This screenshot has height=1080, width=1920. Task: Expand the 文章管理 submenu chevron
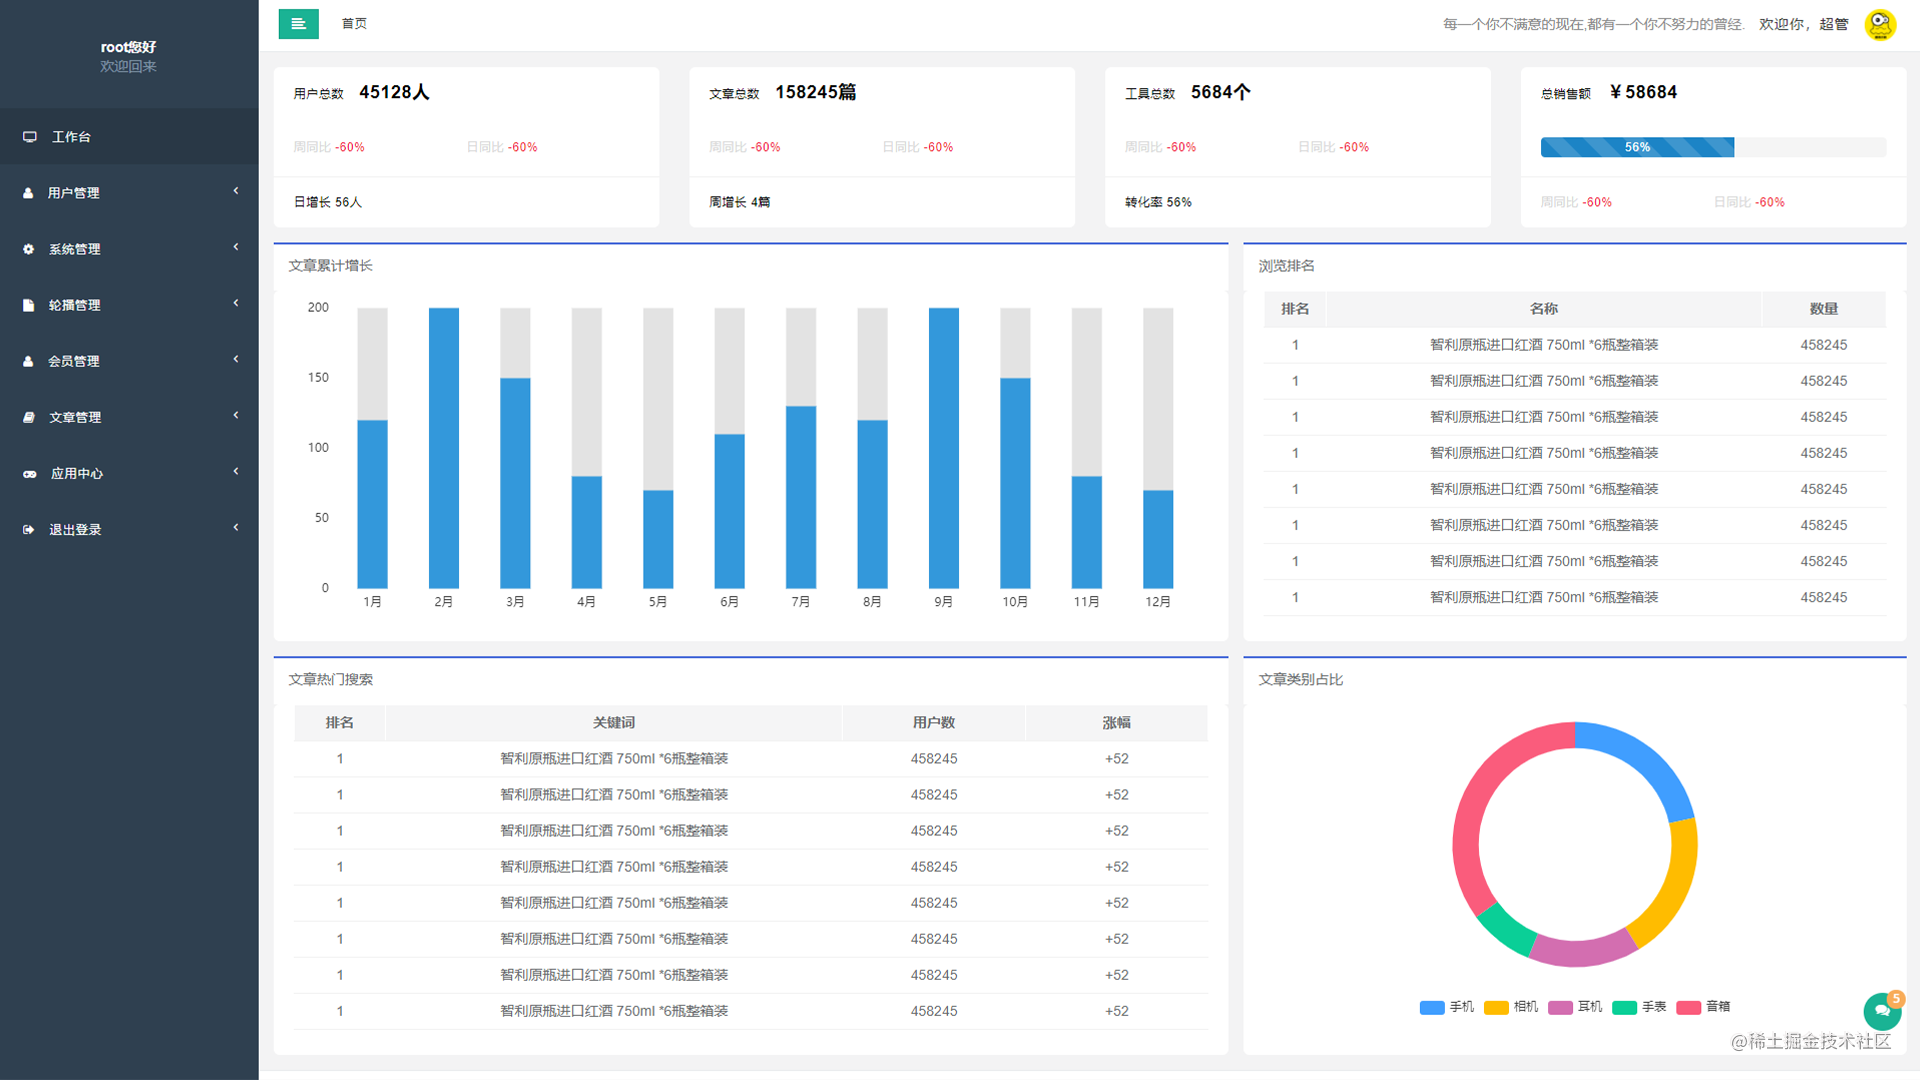pyautogui.click(x=236, y=415)
